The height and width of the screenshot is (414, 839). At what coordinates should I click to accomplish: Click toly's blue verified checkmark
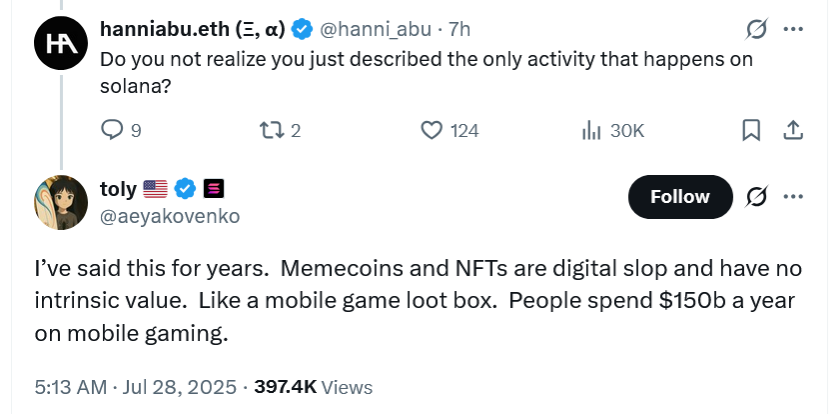185,188
